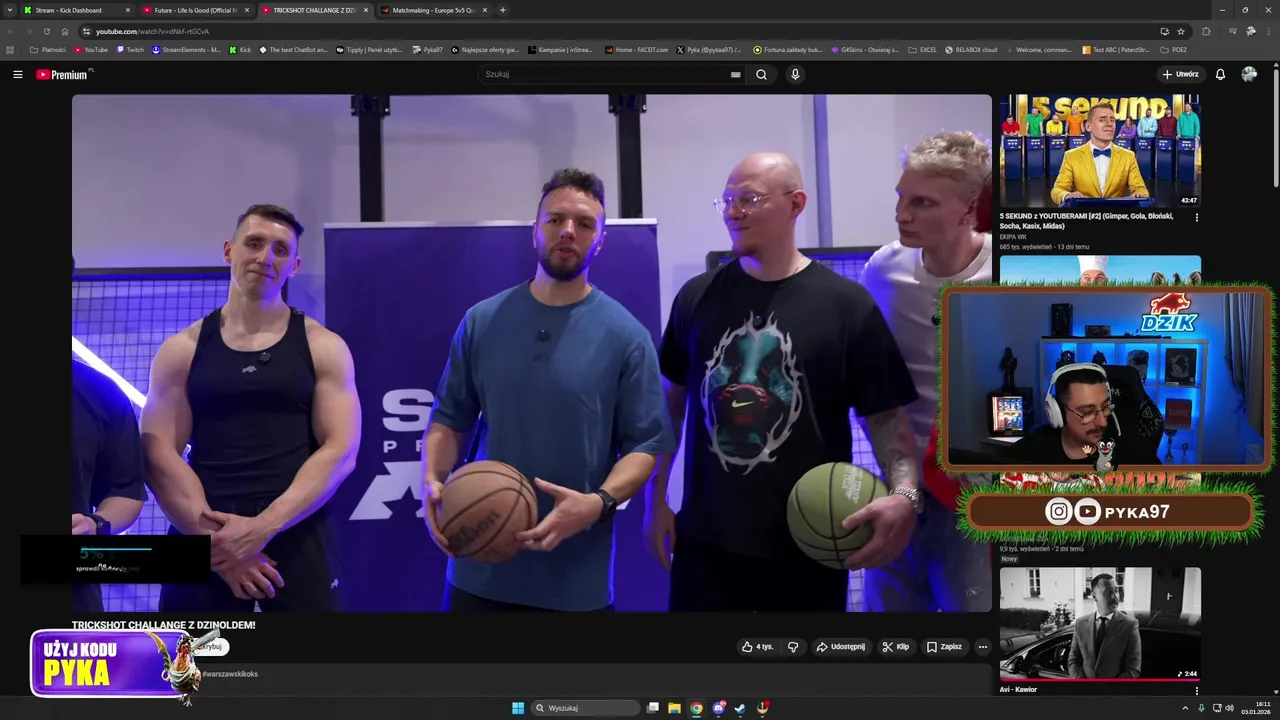Viewport: 1280px width, 720px height.
Task: Open Discord from the taskbar
Action: pyautogui.click(x=718, y=708)
